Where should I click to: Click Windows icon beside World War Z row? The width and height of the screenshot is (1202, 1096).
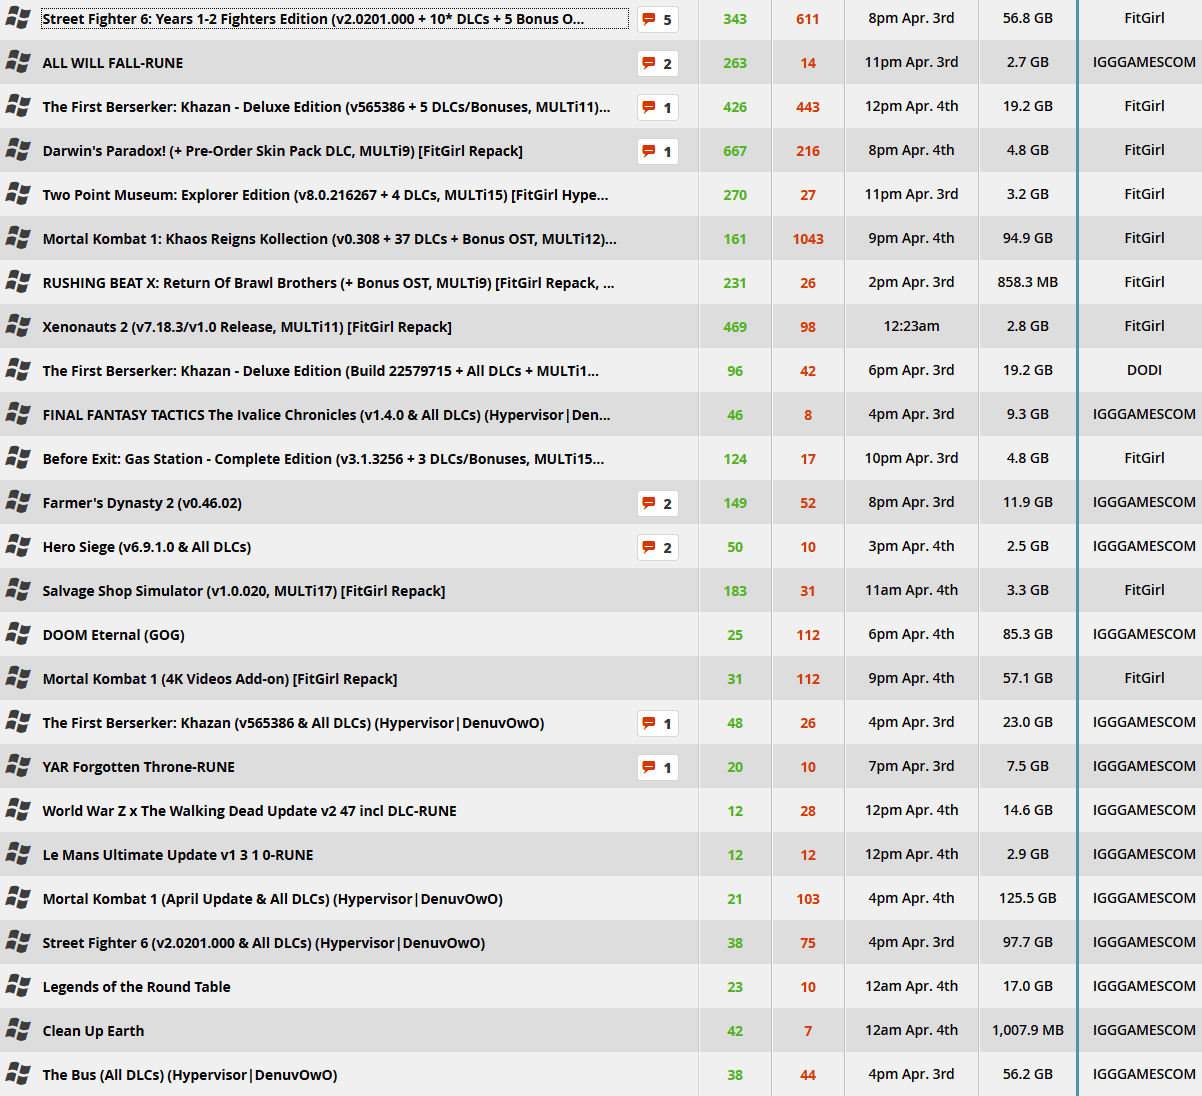coord(18,810)
